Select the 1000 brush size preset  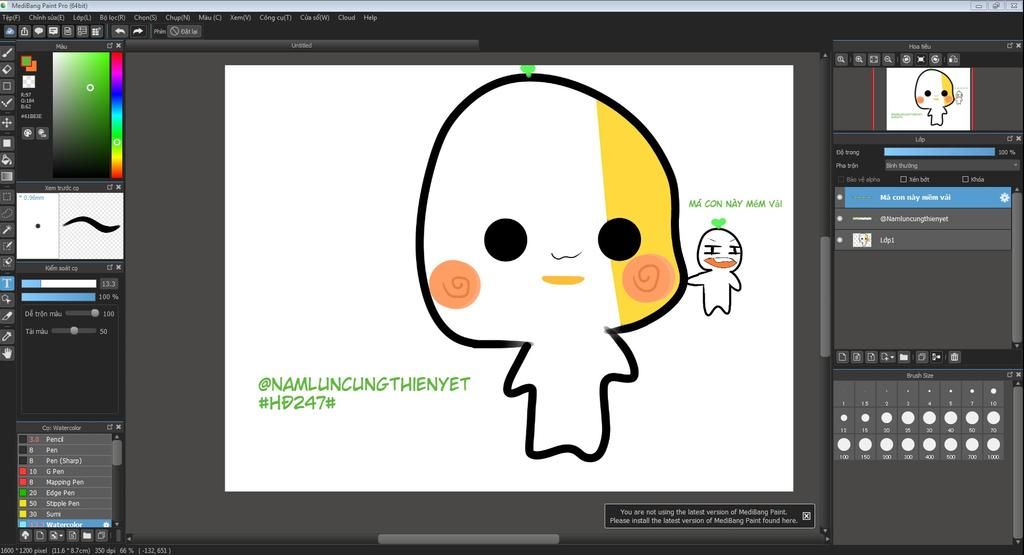click(993, 445)
